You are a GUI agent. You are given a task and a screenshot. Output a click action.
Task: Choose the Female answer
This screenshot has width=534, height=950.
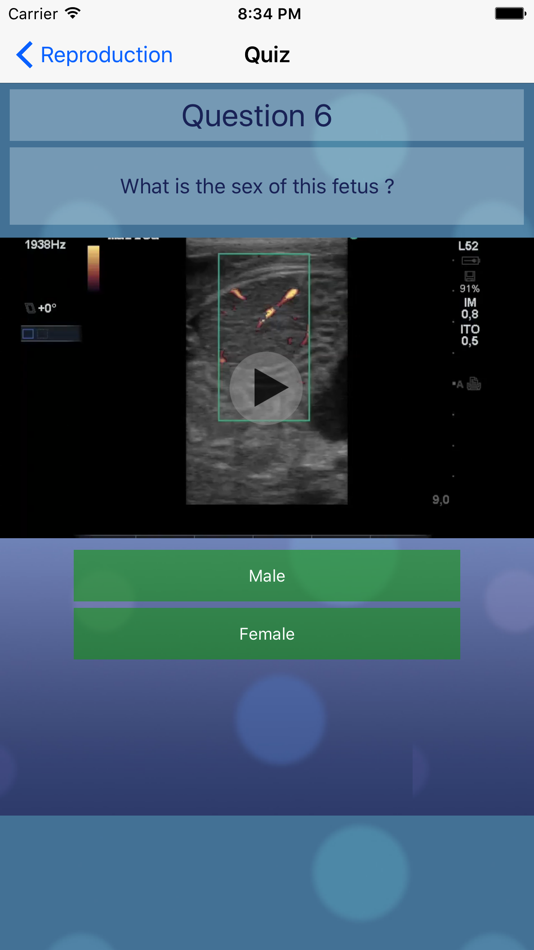(267, 634)
